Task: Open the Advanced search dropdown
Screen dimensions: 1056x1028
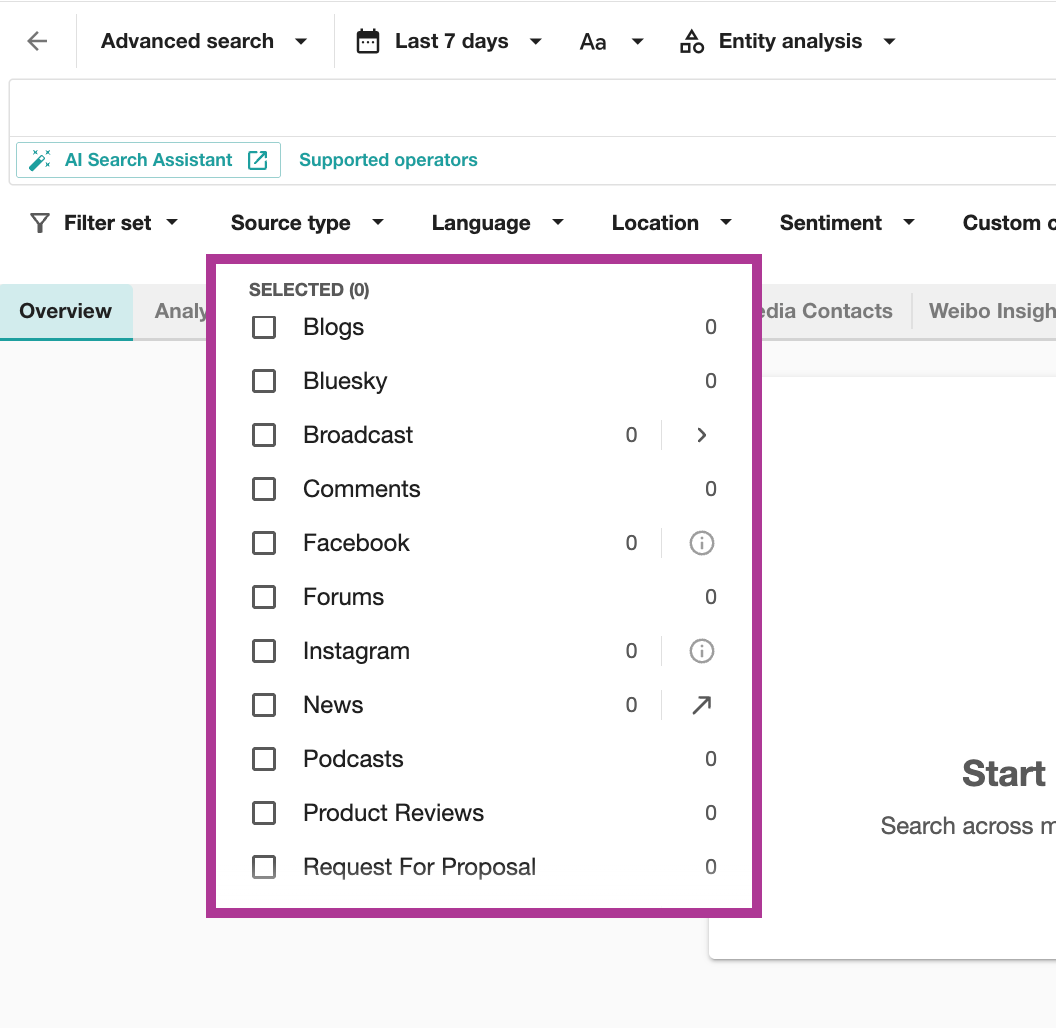Action: 203,41
